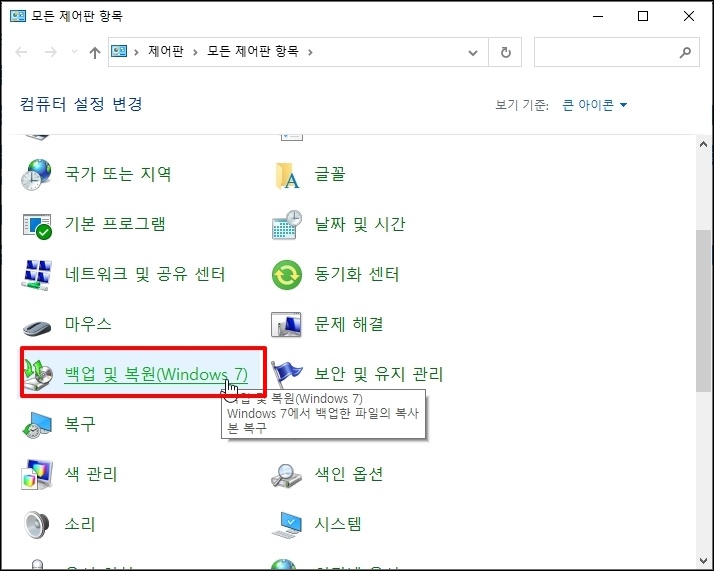Select the 모든 제어판 항목 breadcrumb
This screenshot has width=714, height=571.
click(x=253, y=51)
